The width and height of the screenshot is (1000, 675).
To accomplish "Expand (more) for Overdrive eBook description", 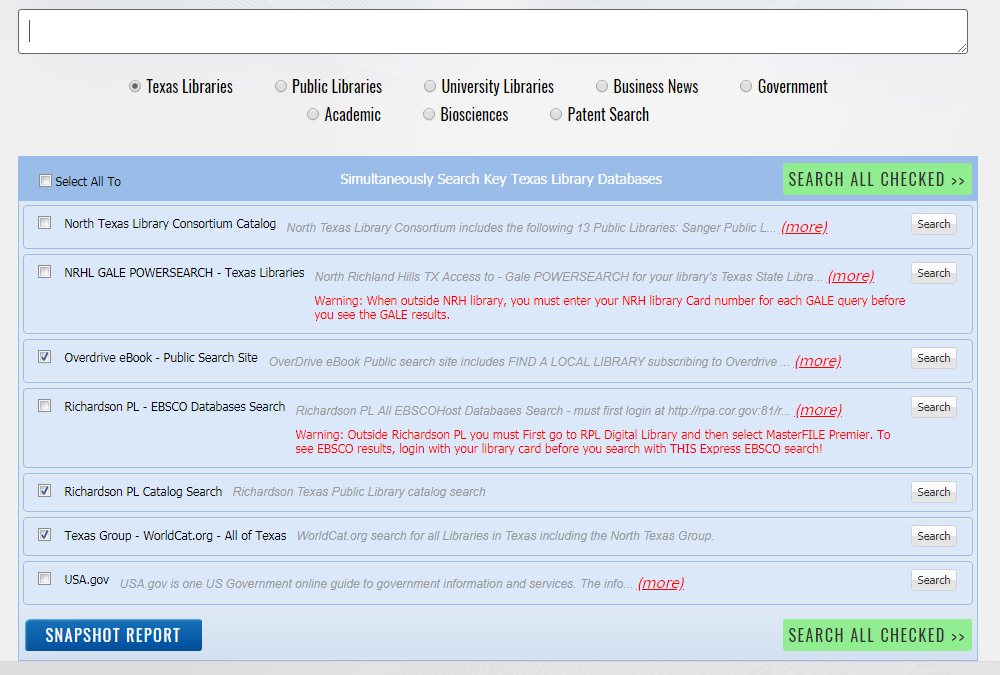I will (818, 361).
